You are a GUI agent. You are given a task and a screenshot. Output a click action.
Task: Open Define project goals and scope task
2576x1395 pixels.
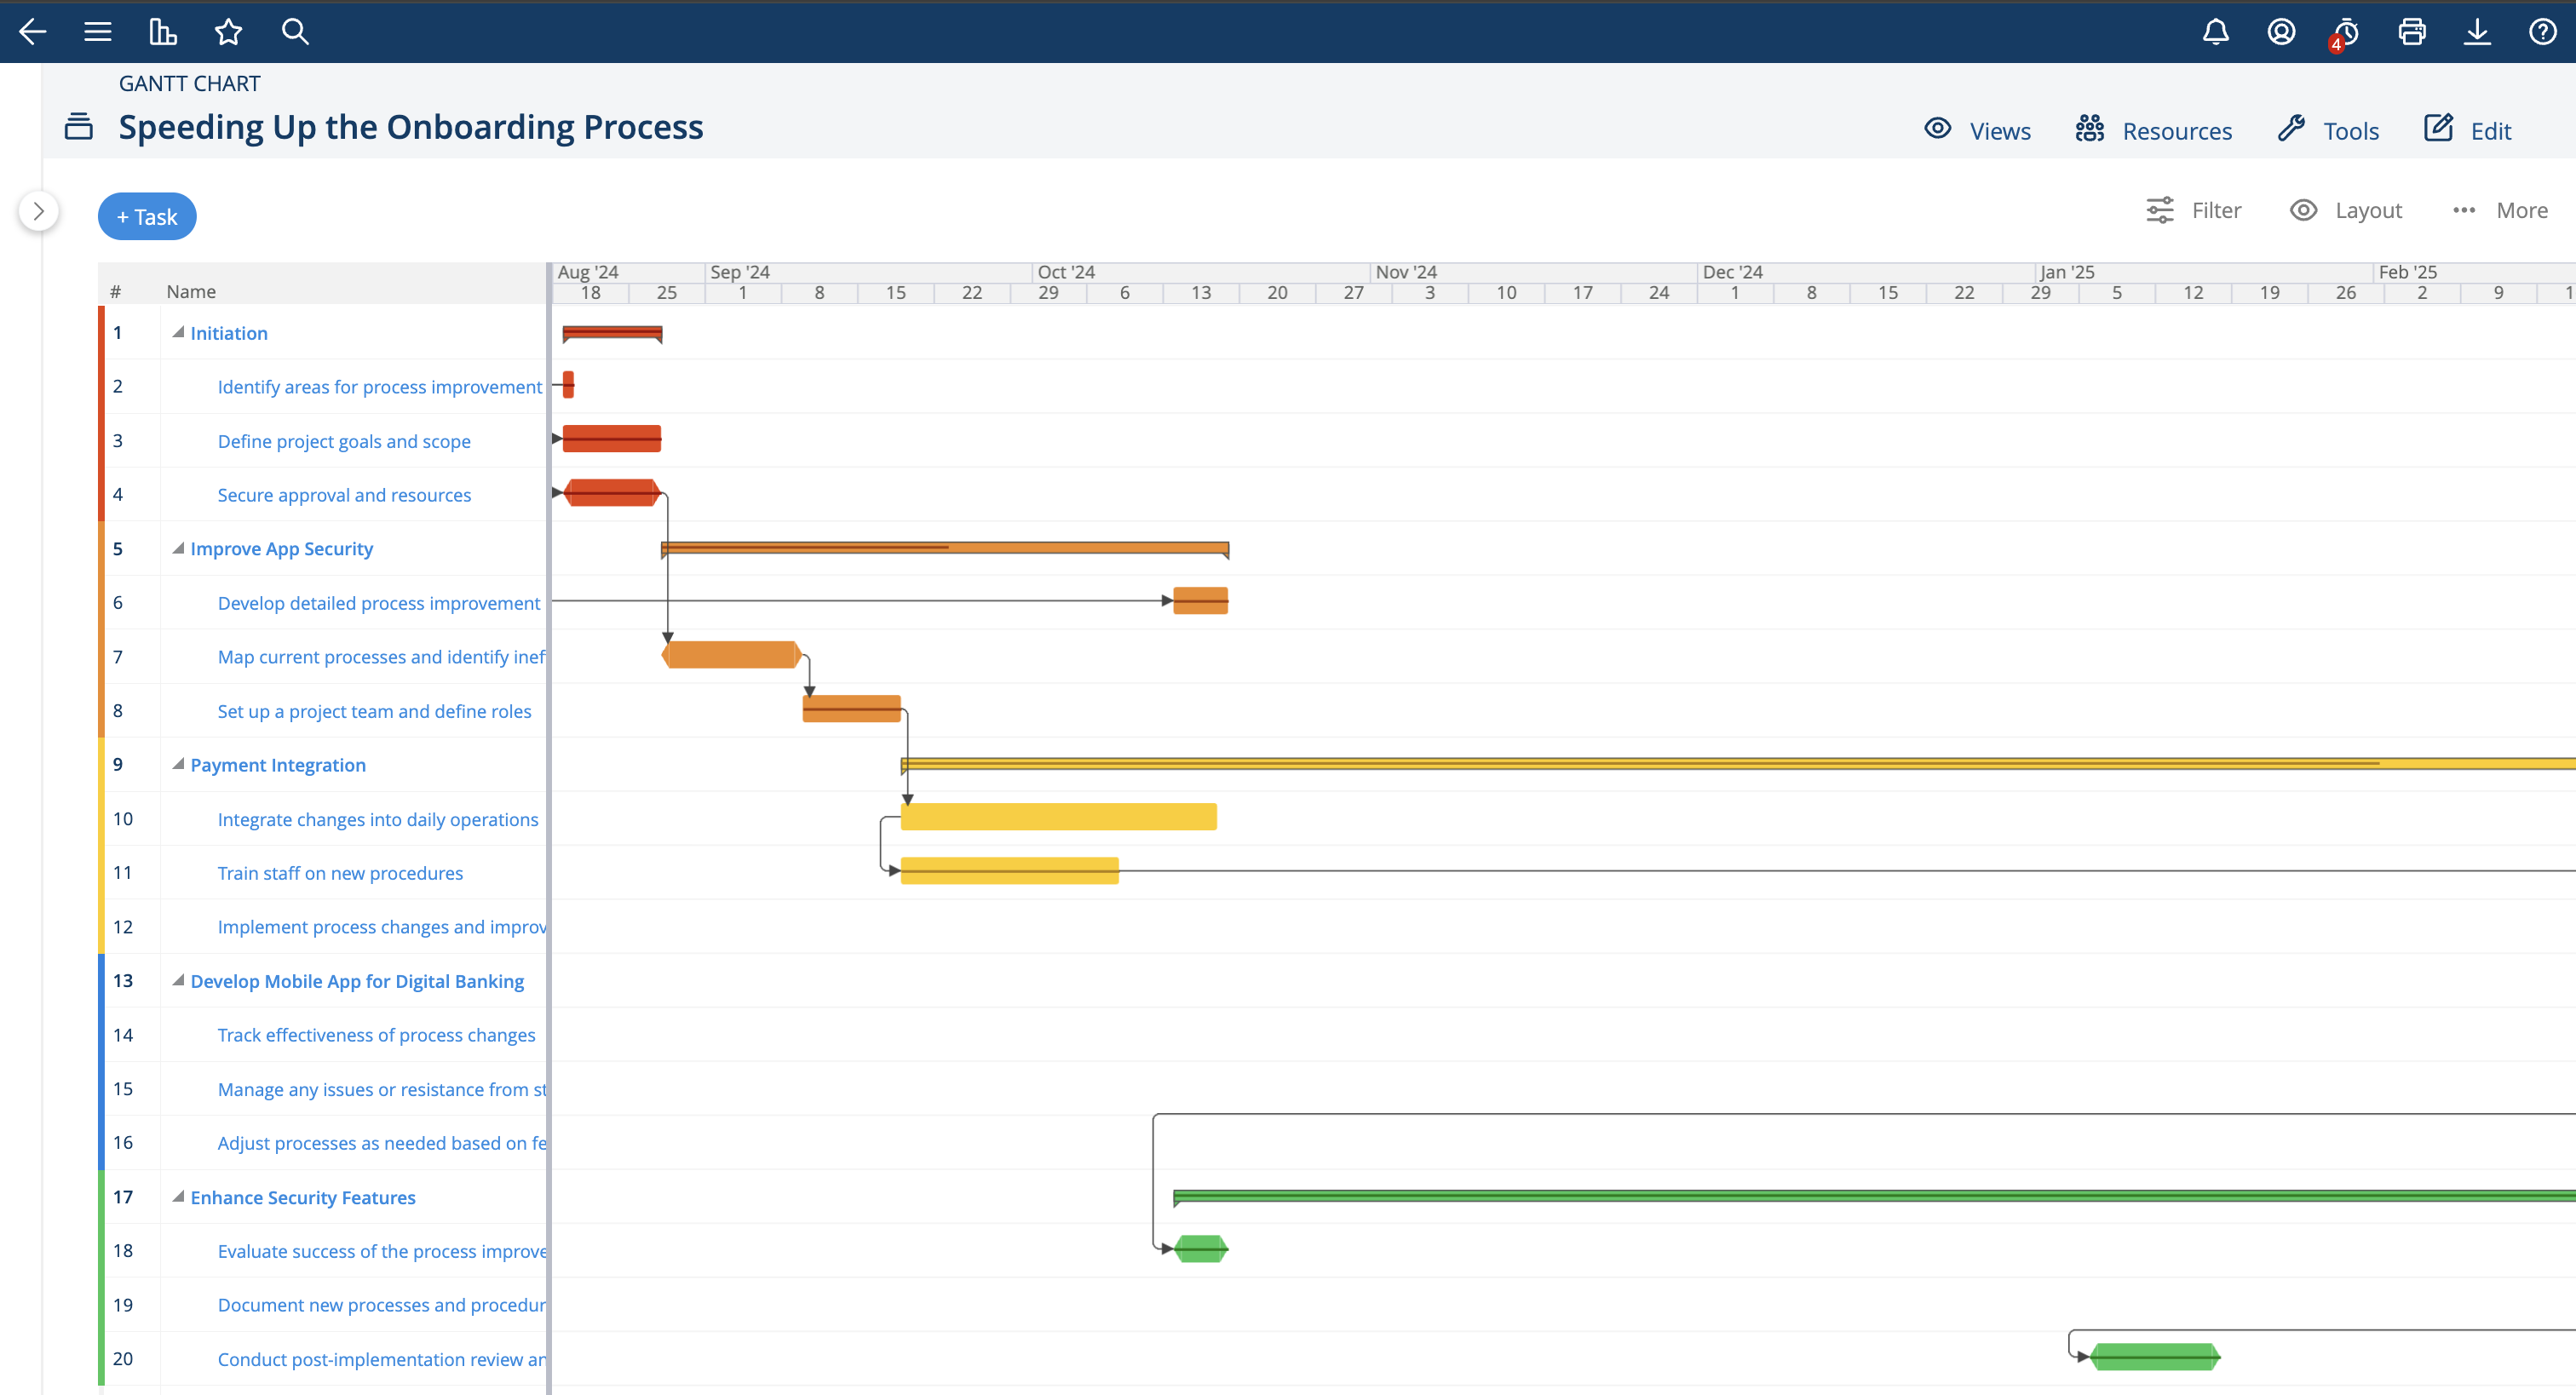point(344,441)
